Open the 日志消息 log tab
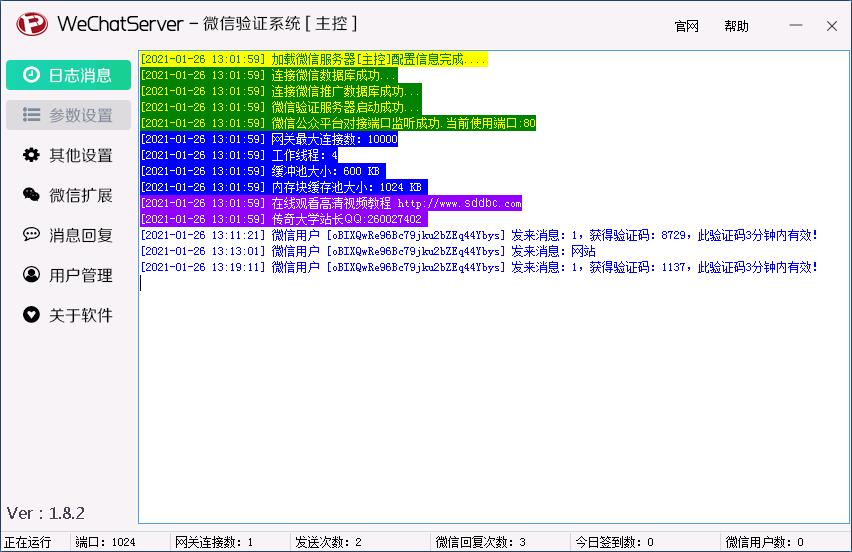852x552 pixels. coord(68,75)
